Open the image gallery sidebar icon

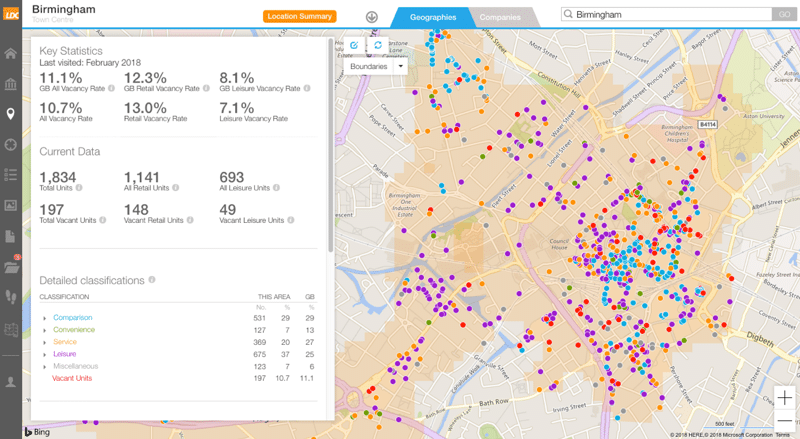pyautogui.click(x=11, y=205)
